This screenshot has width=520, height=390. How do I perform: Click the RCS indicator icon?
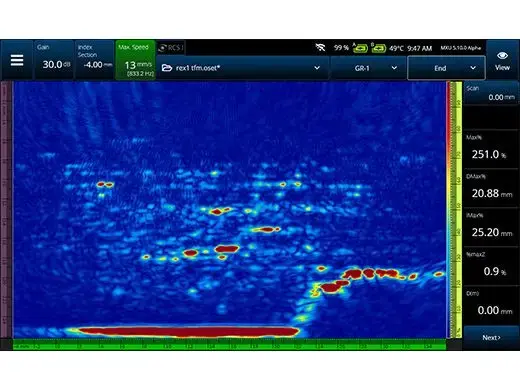[171, 48]
